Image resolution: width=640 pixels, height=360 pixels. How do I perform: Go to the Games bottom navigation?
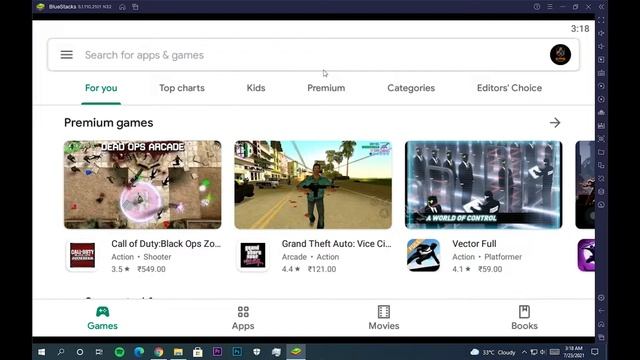(x=102, y=318)
